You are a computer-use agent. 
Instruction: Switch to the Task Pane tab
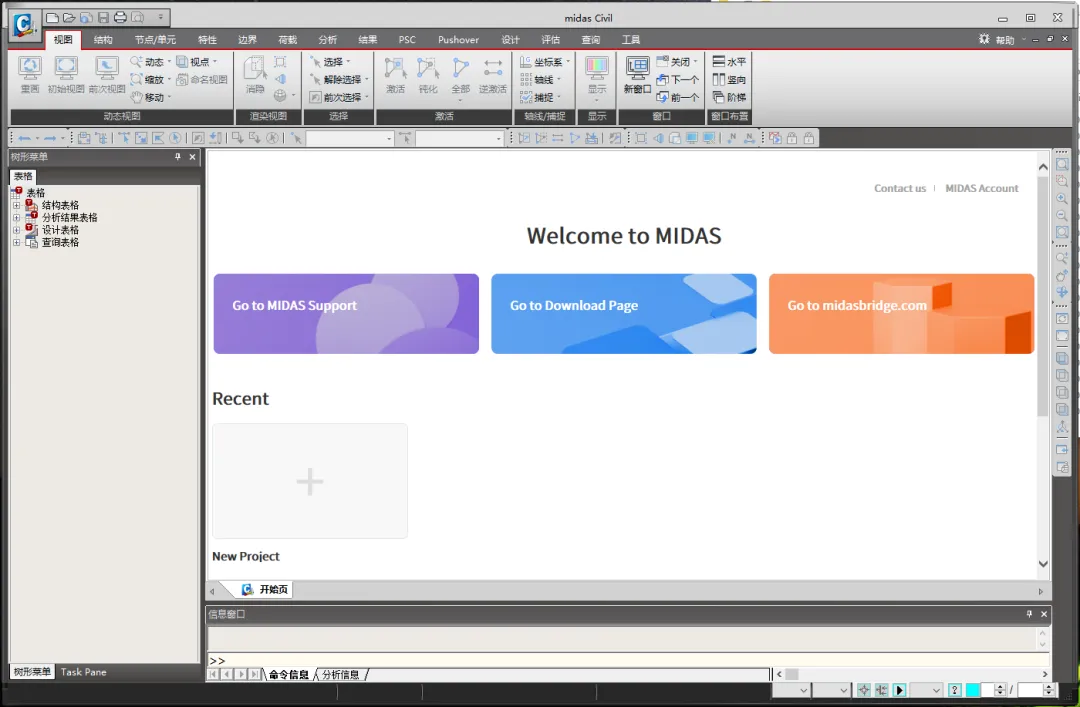pos(83,672)
